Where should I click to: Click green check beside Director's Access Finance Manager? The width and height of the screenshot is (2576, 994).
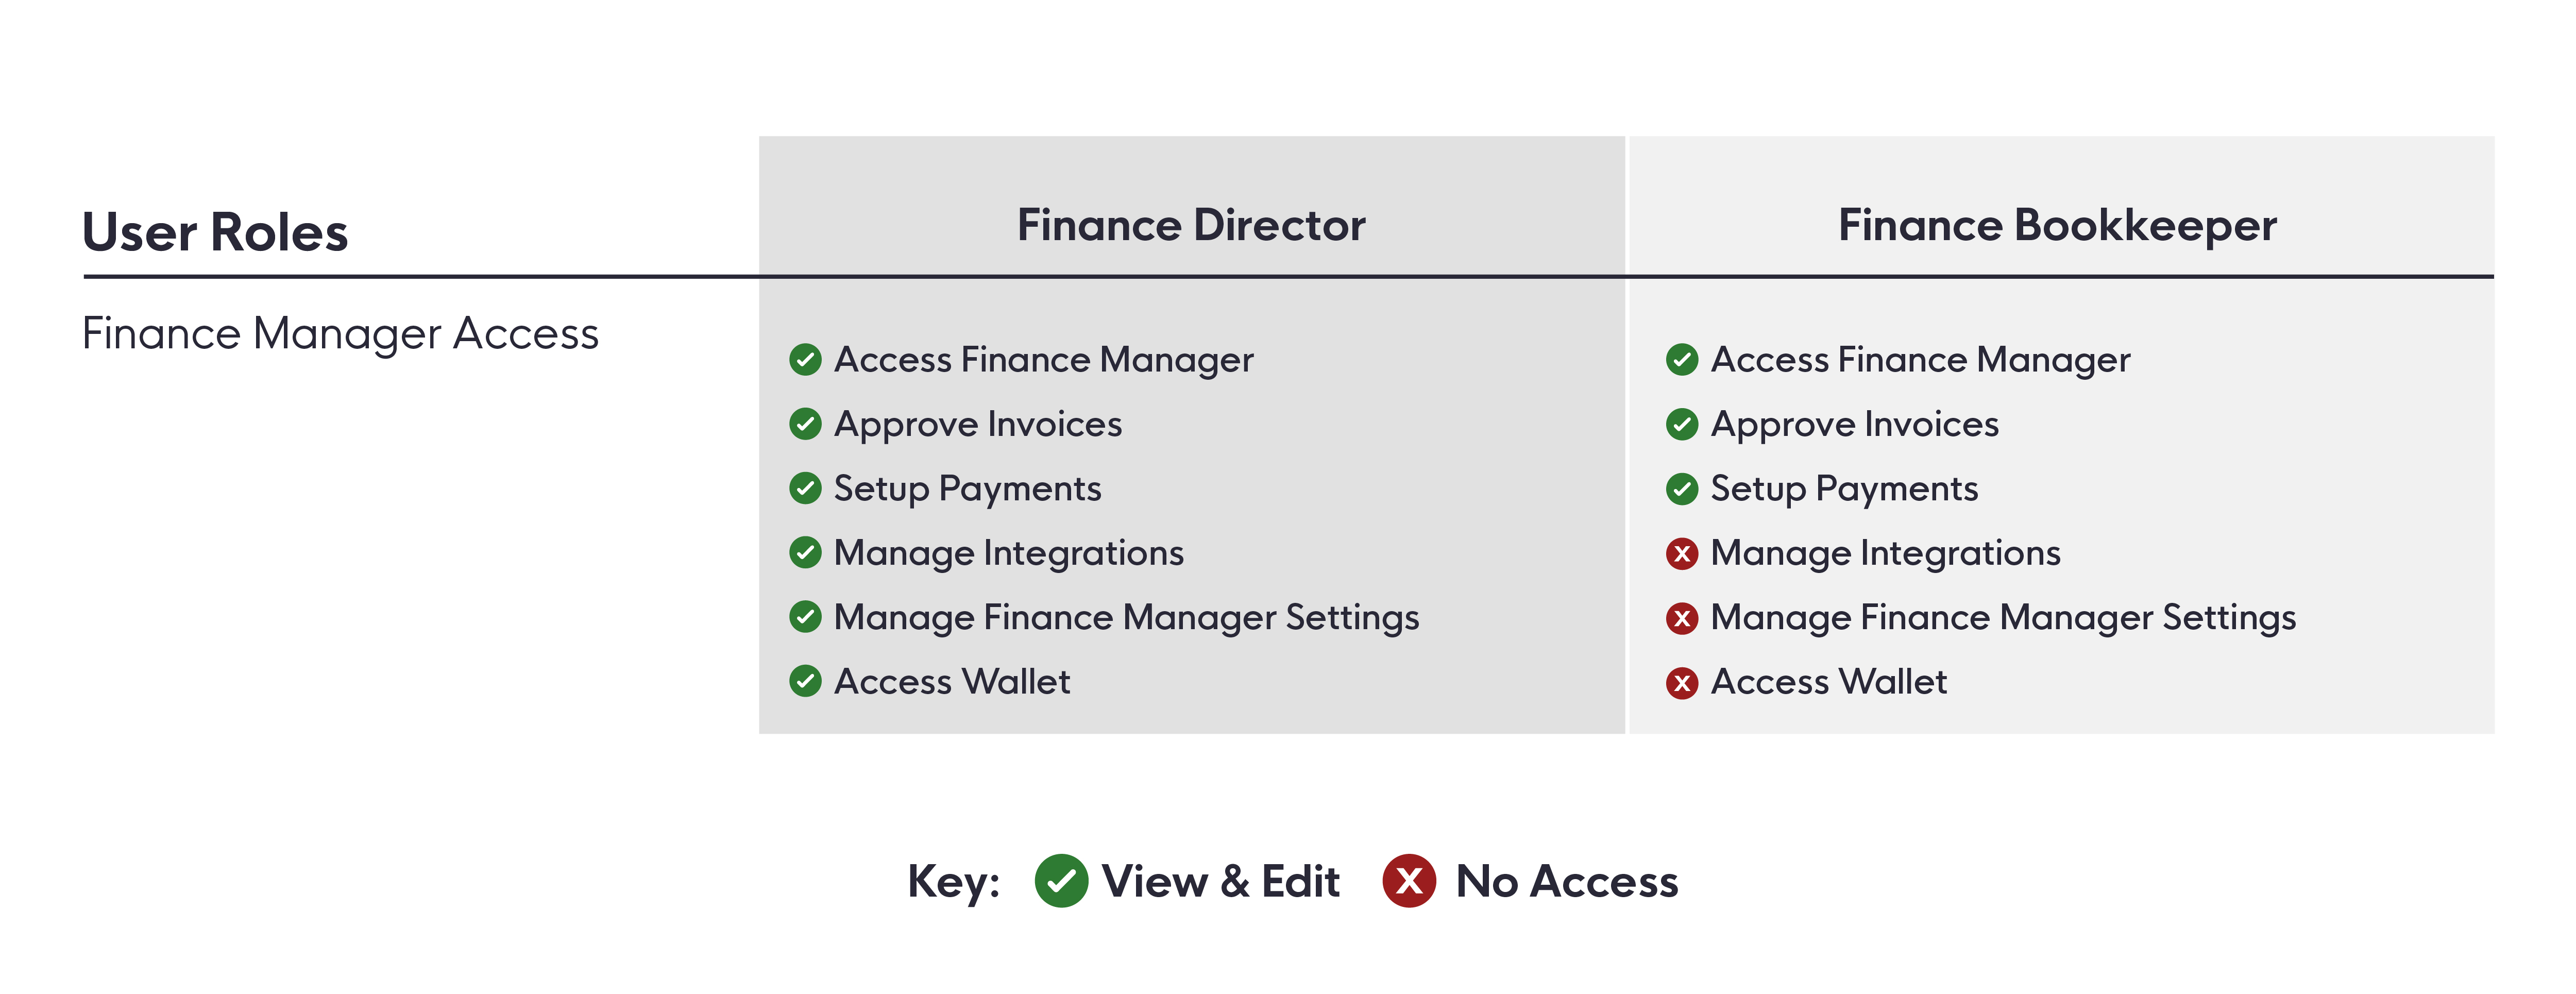point(805,359)
